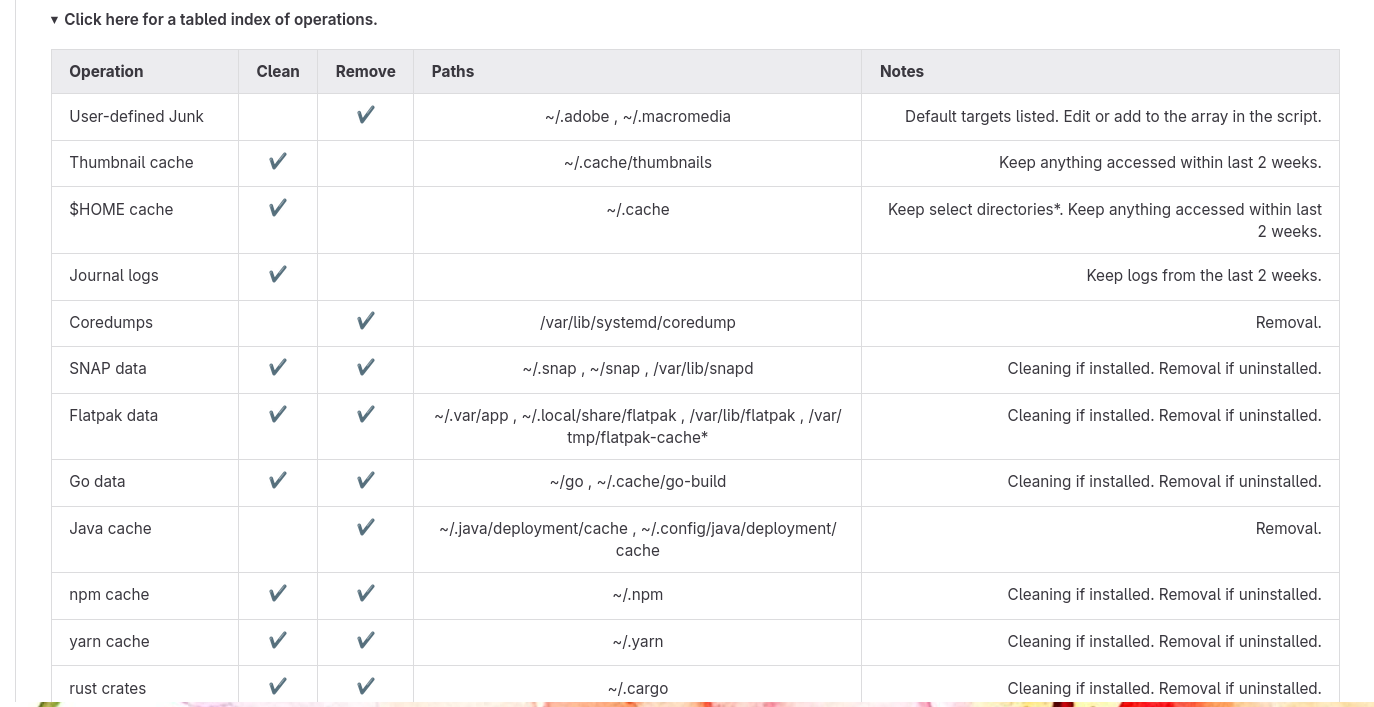Click the Go data operation cell
Image resolution: width=1374 pixels, height=707 pixels.
[145, 483]
